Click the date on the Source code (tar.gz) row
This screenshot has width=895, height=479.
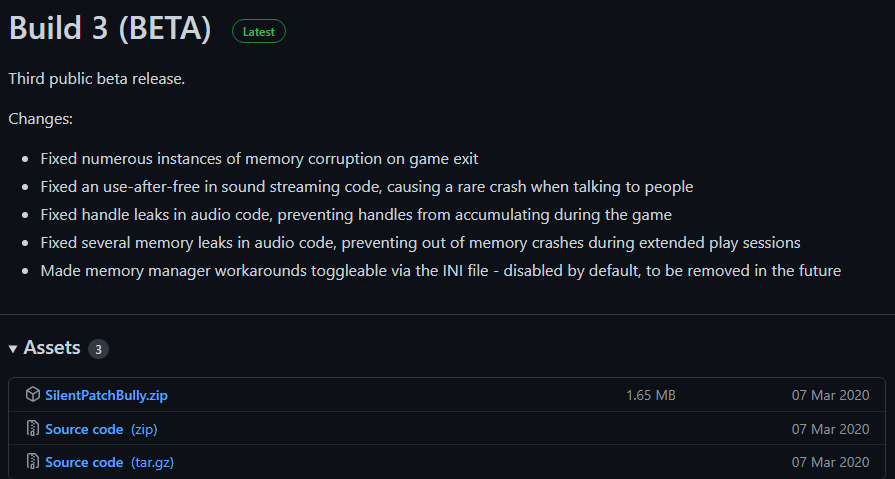point(830,462)
